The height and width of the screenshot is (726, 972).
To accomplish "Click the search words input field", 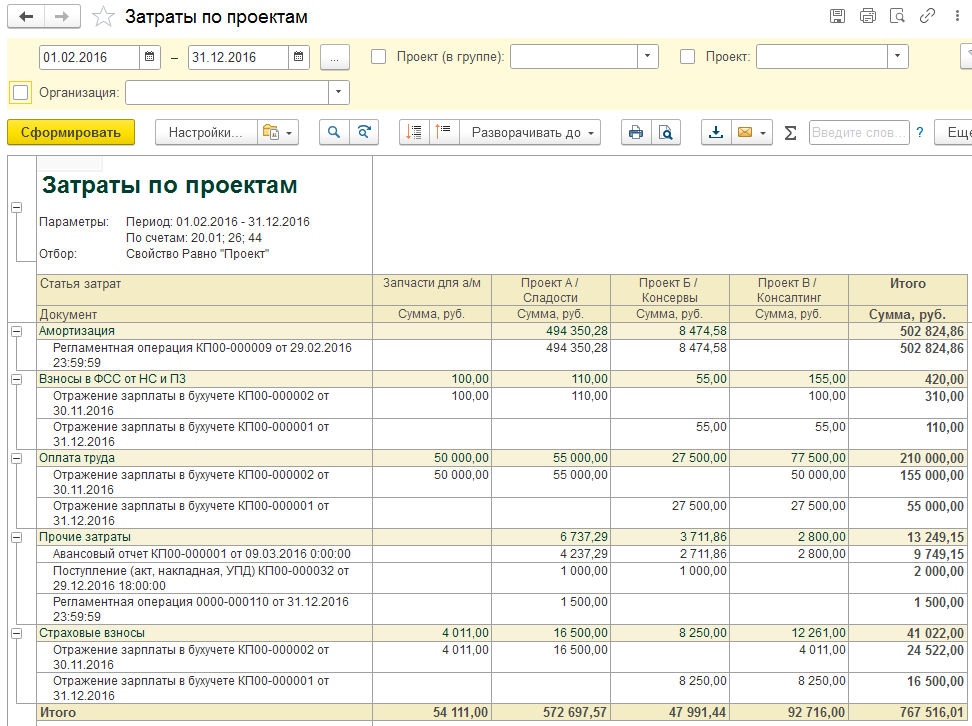I will [x=859, y=132].
